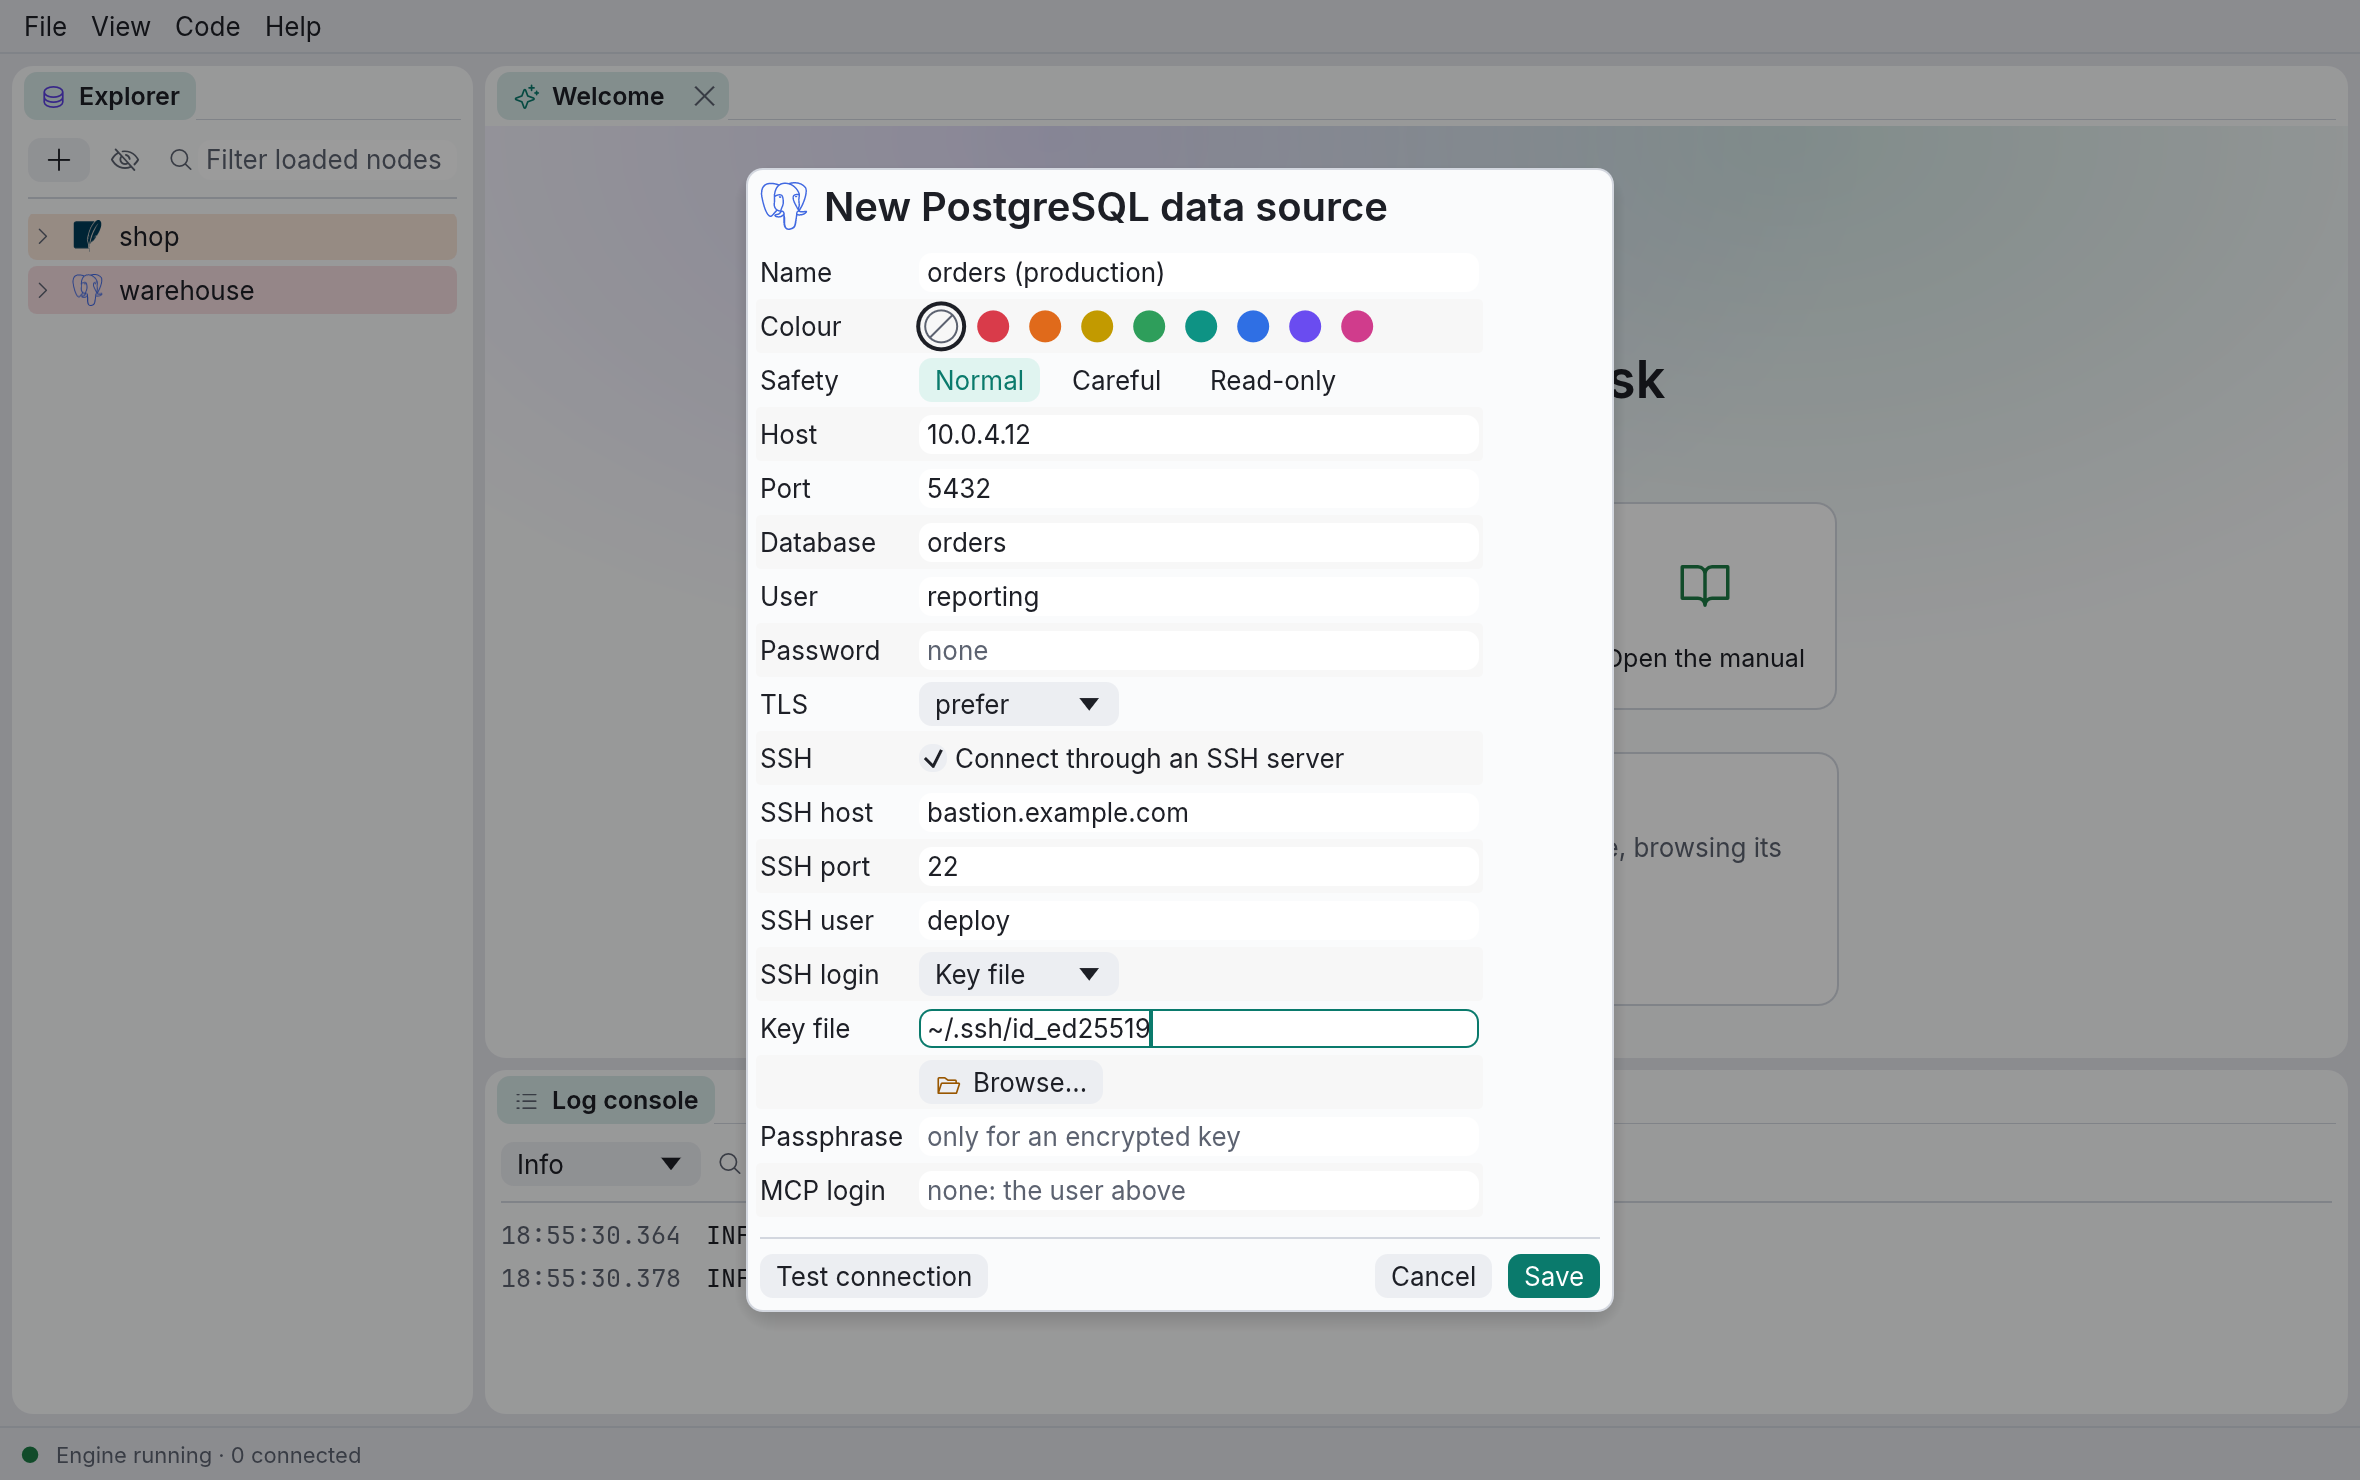
Task: Click Test connection button
Action: click(x=874, y=1277)
